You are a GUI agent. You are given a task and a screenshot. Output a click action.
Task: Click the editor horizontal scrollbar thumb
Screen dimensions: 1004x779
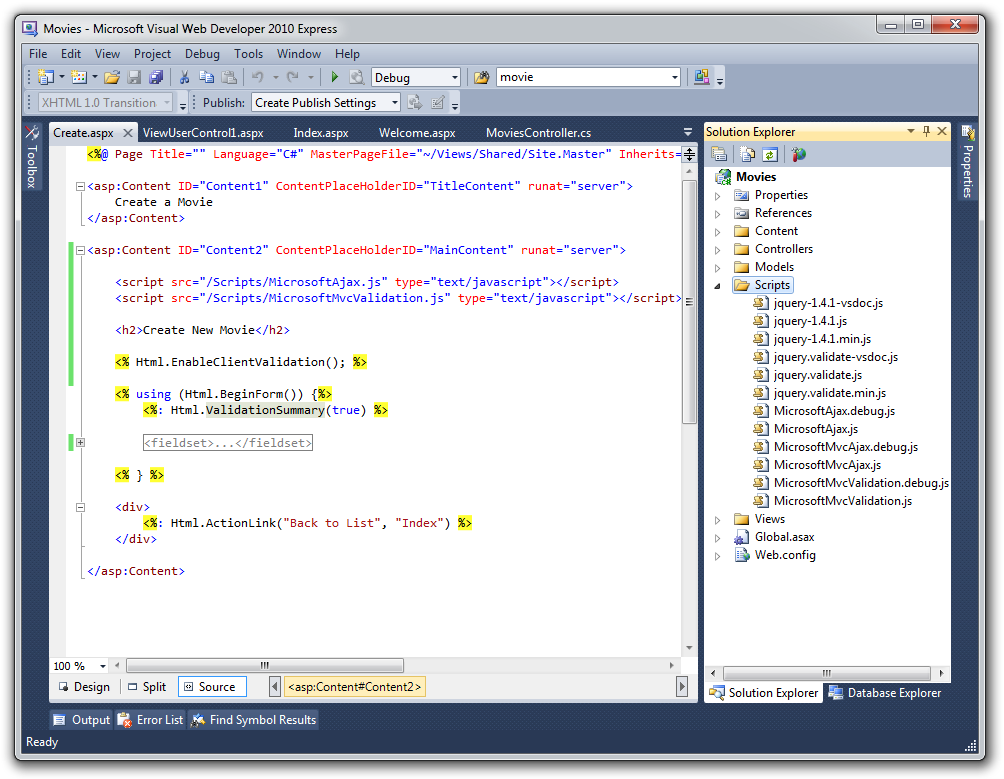[264, 665]
